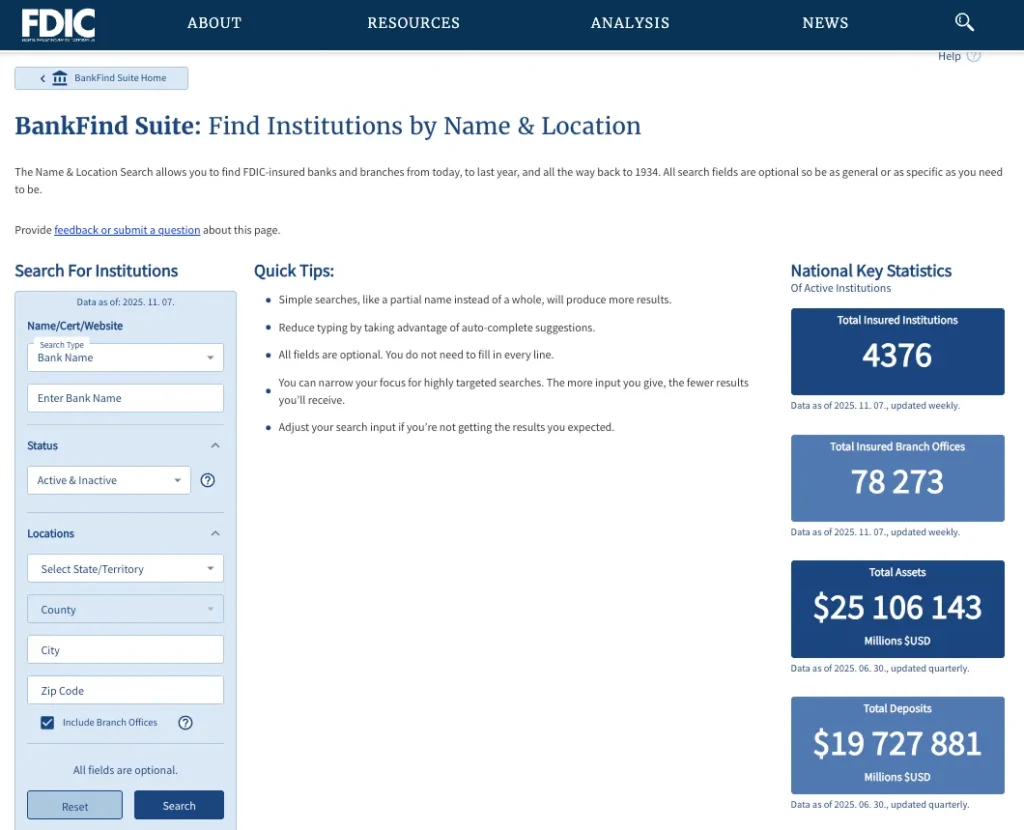Open the Active & Inactive status dropdown
The height and width of the screenshot is (830, 1024).
click(108, 480)
